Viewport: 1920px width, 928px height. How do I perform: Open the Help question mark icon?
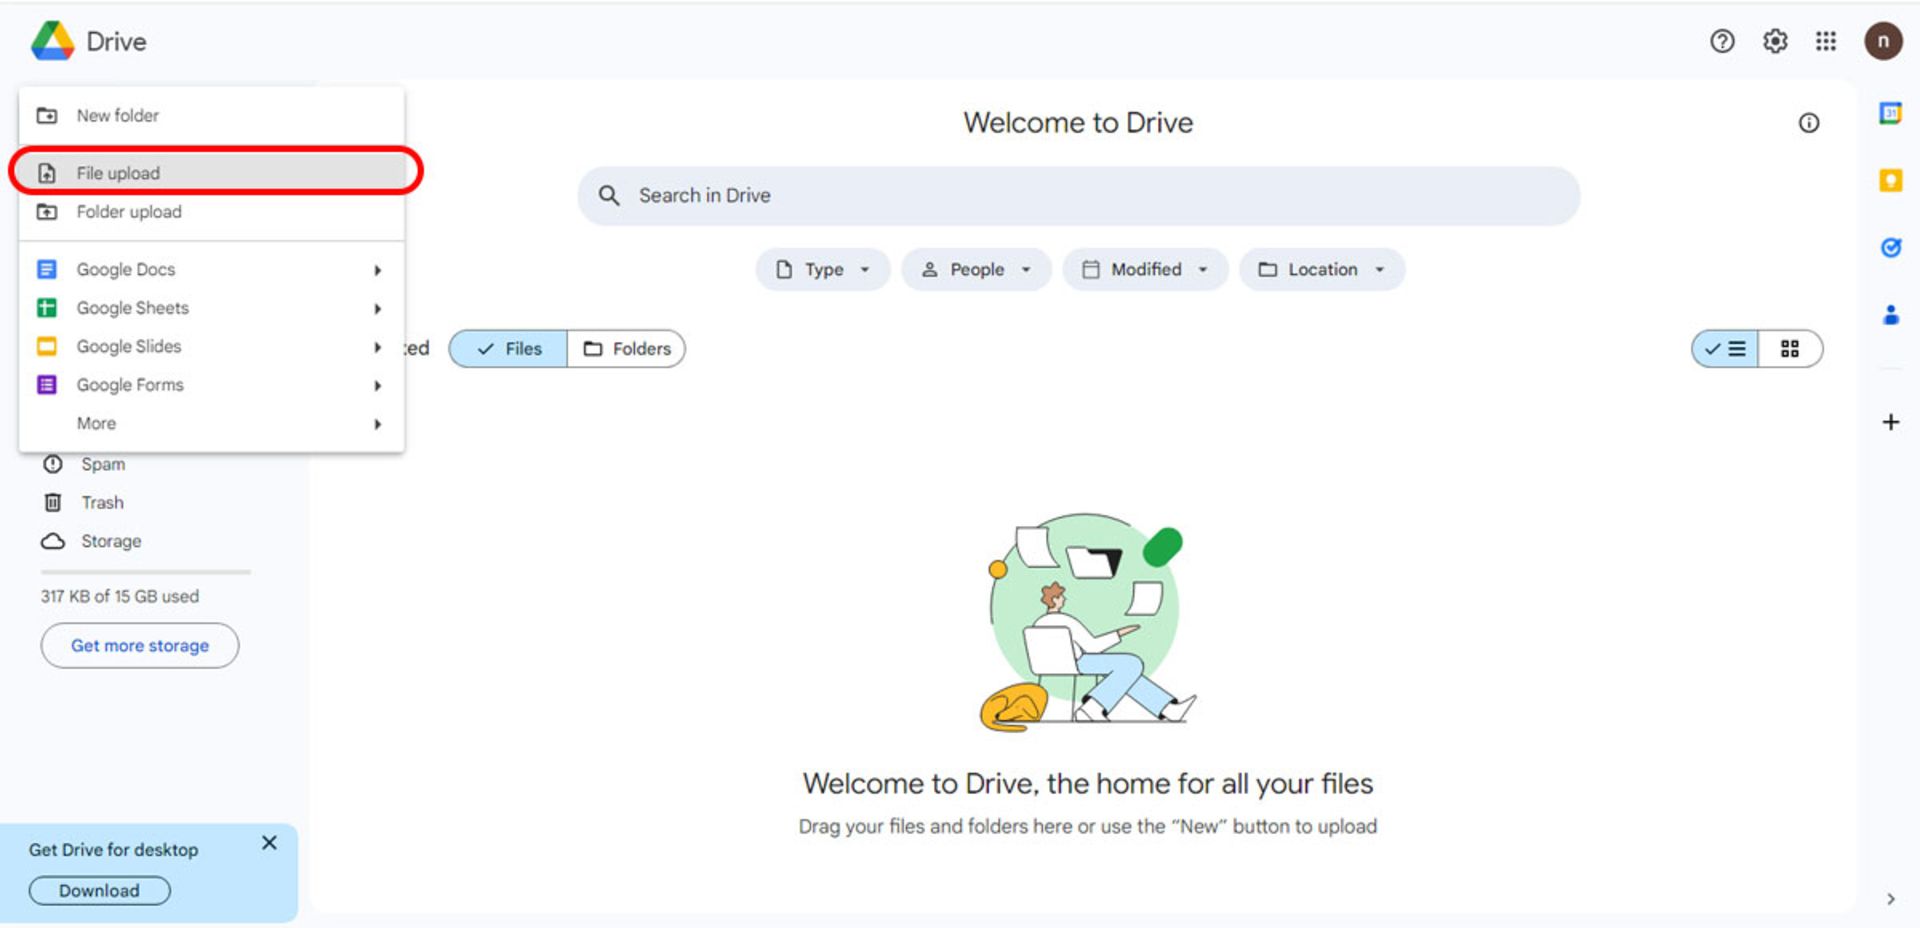click(1722, 41)
